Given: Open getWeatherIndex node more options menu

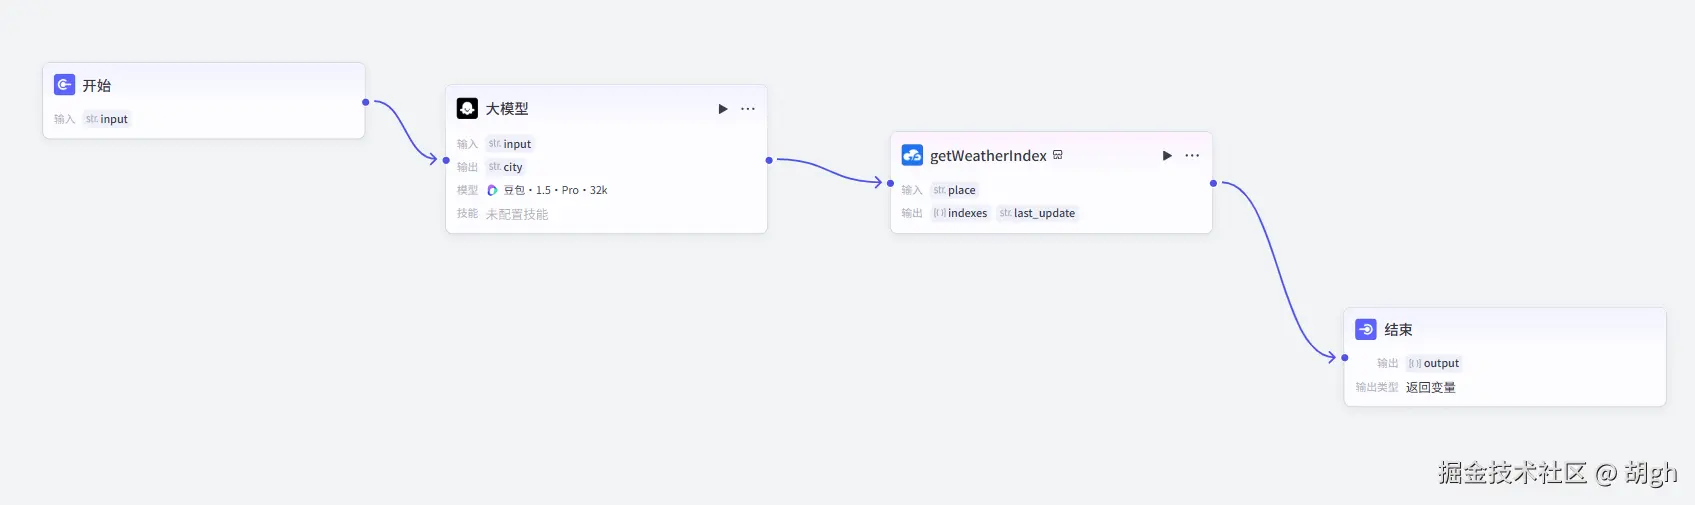Looking at the screenshot, I should click(1192, 156).
